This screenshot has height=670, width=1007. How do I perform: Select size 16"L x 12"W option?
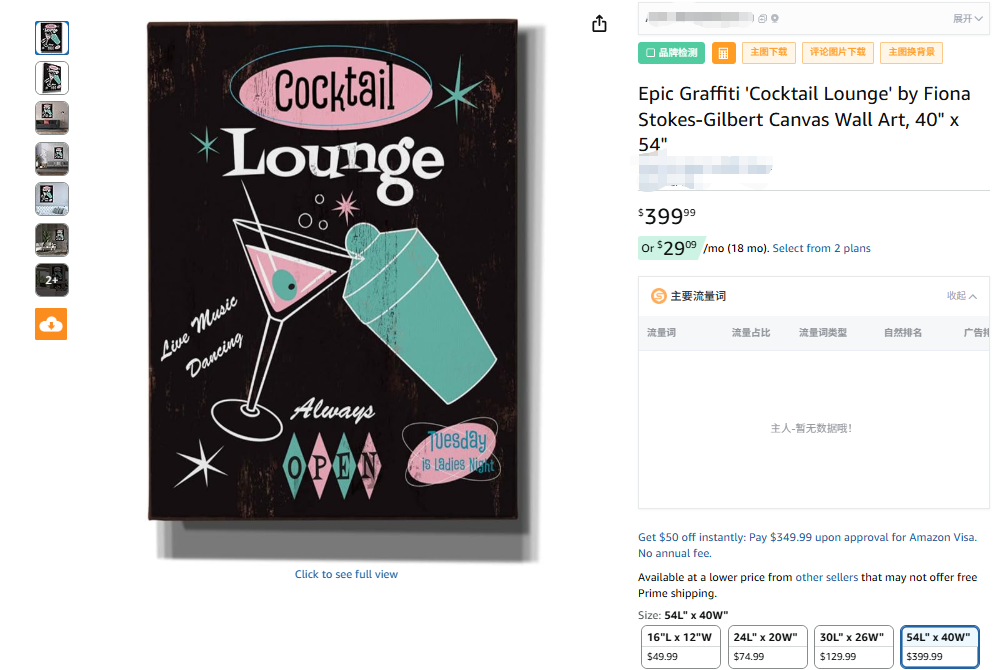point(680,646)
